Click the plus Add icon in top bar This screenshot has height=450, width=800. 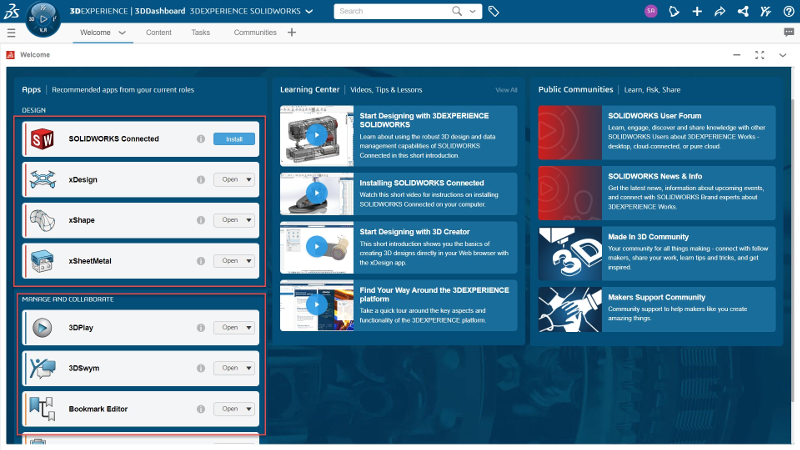pyautogui.click(x=697, y=11)
